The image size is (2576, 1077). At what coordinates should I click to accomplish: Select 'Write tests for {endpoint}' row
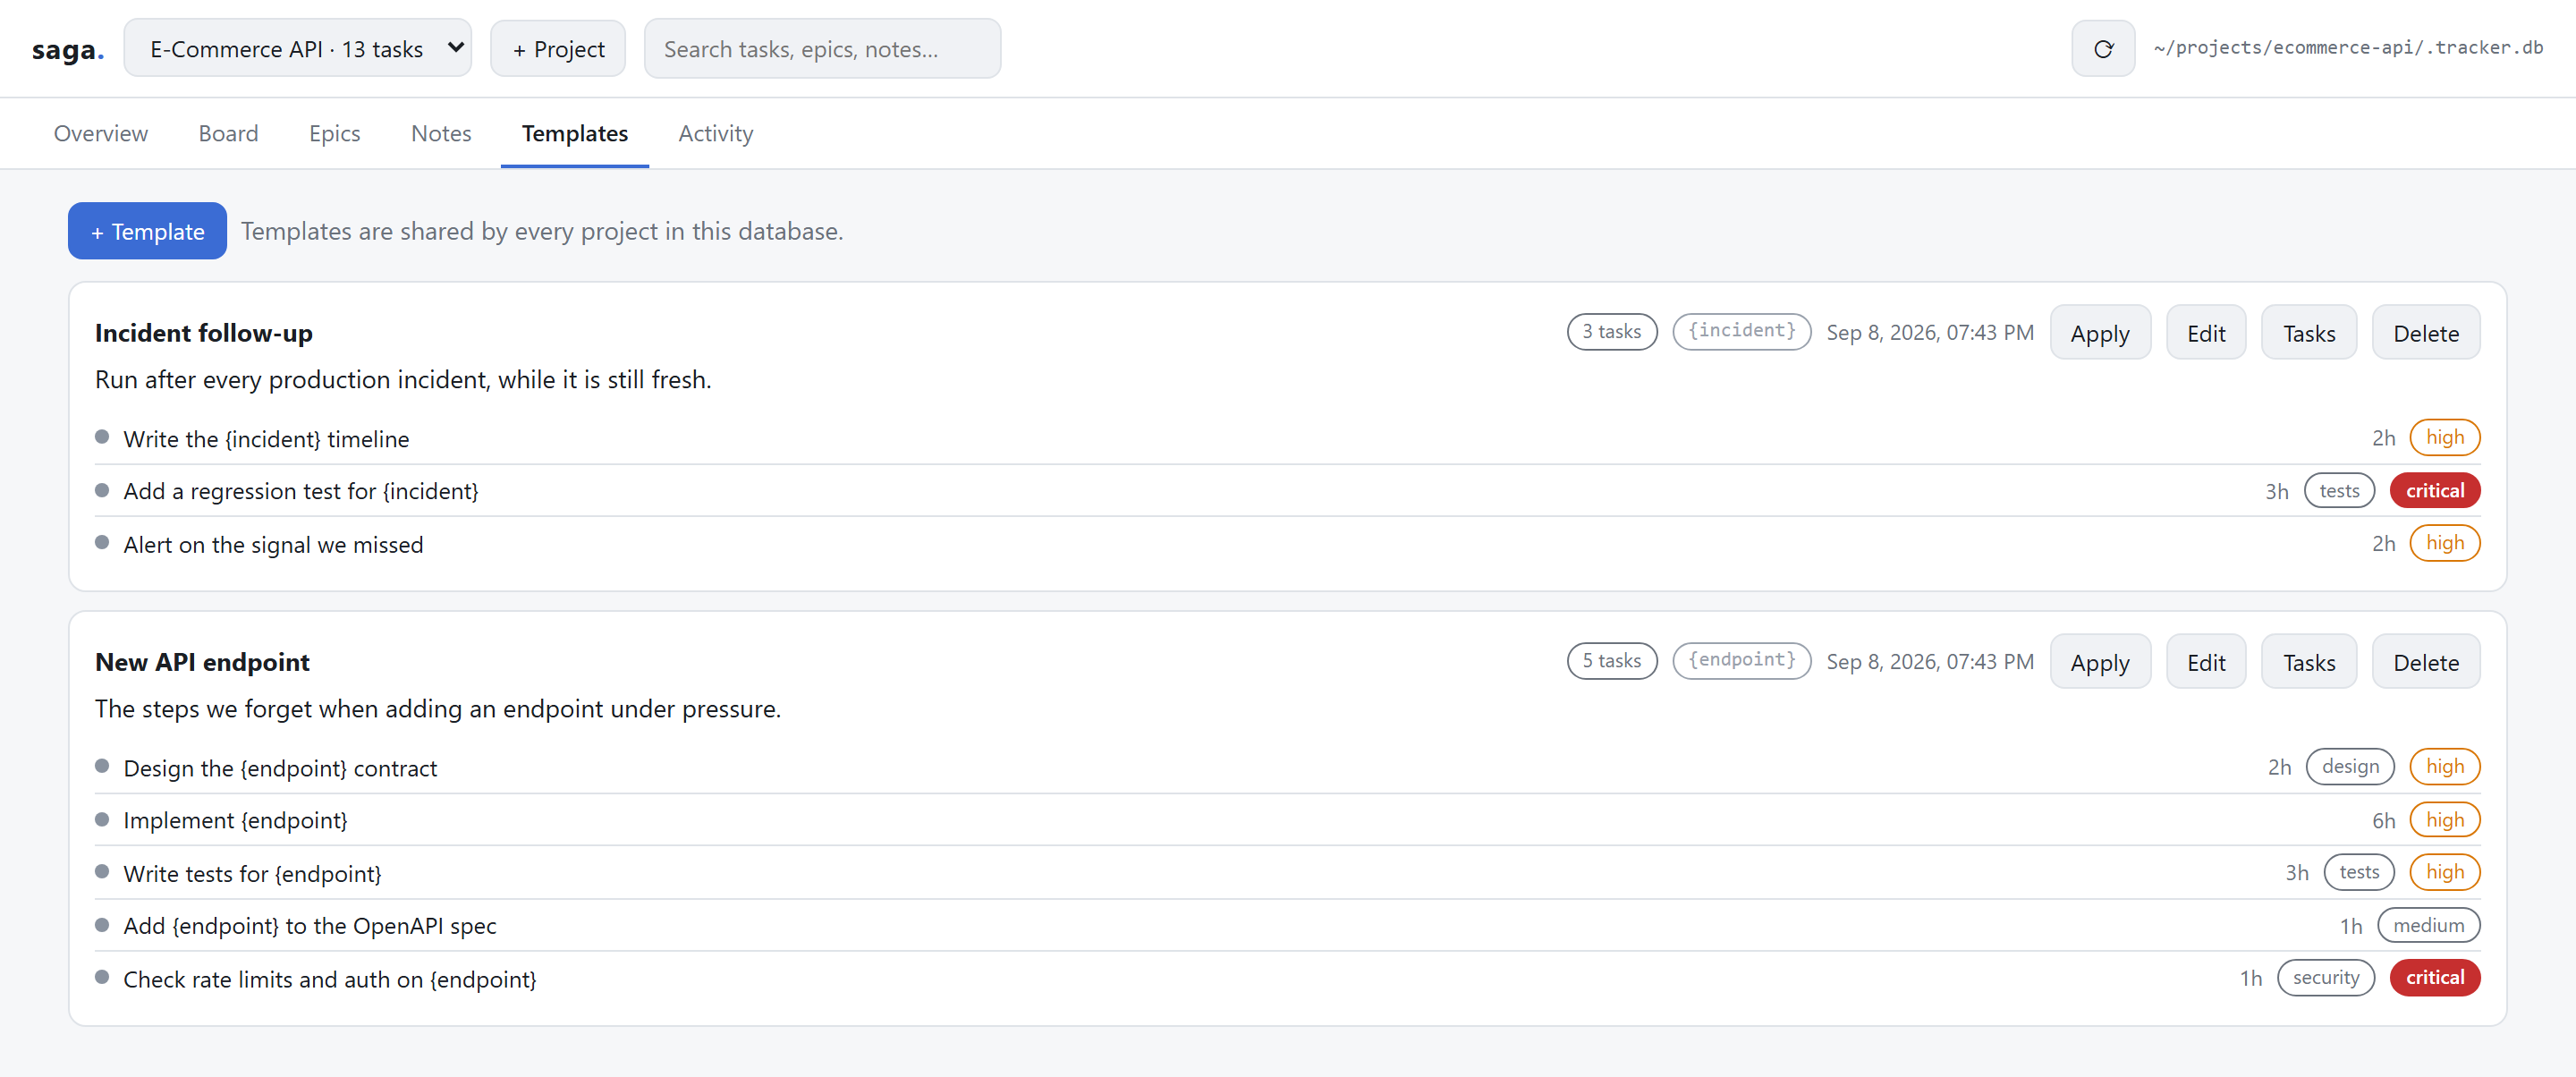tap(1287, 873)
